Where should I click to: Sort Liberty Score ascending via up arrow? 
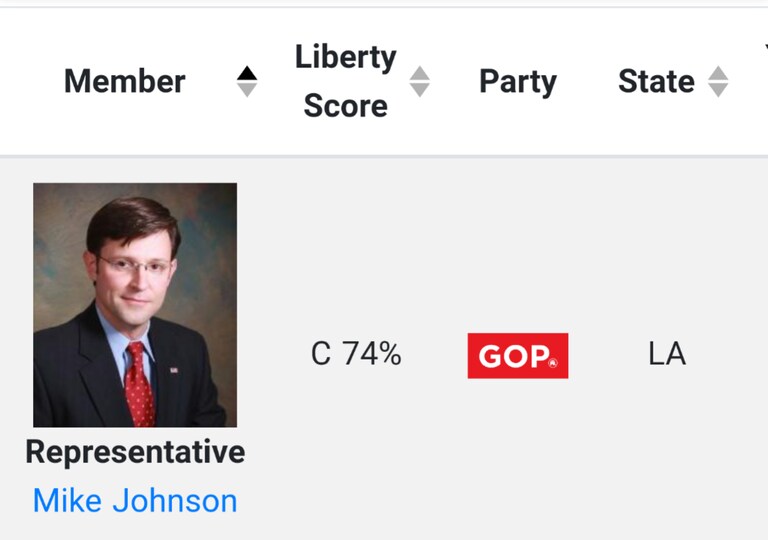(x=420, y=73)
